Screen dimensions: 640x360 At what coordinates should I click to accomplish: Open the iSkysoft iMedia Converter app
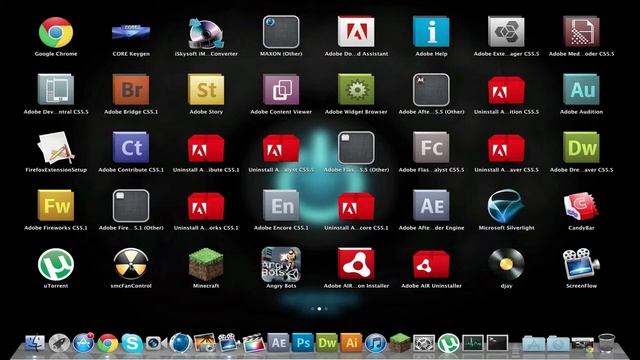[206, 33]
